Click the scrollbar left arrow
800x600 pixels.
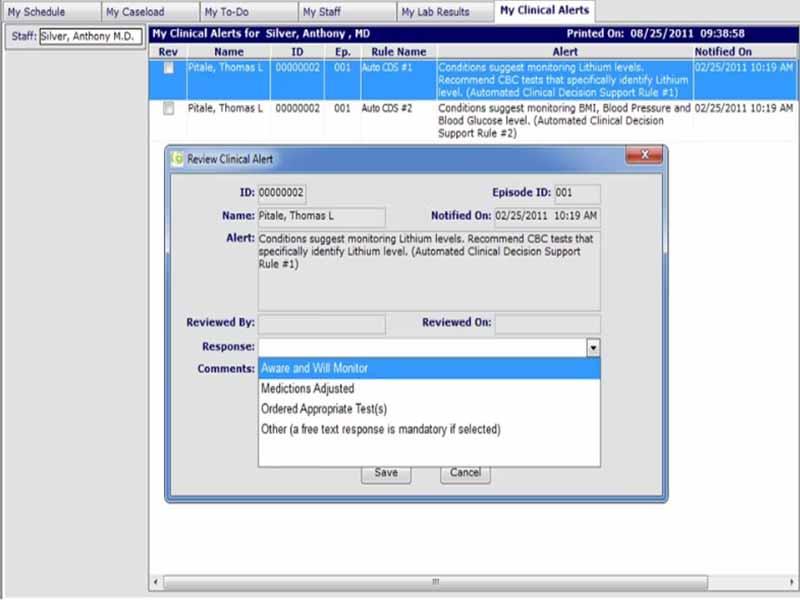point(156,582)
